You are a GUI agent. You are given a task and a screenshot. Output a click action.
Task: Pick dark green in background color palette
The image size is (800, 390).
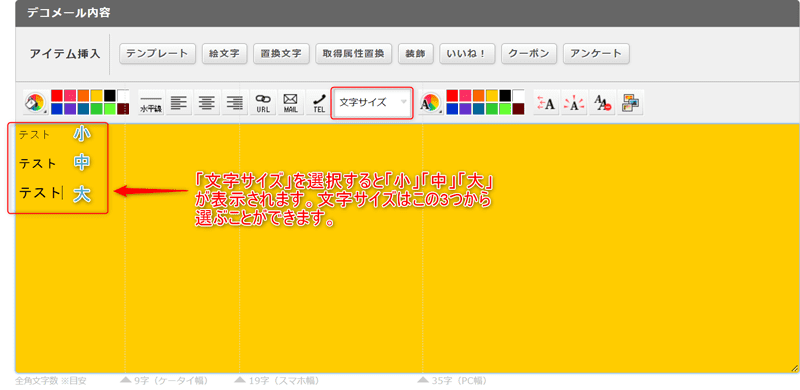96,109
